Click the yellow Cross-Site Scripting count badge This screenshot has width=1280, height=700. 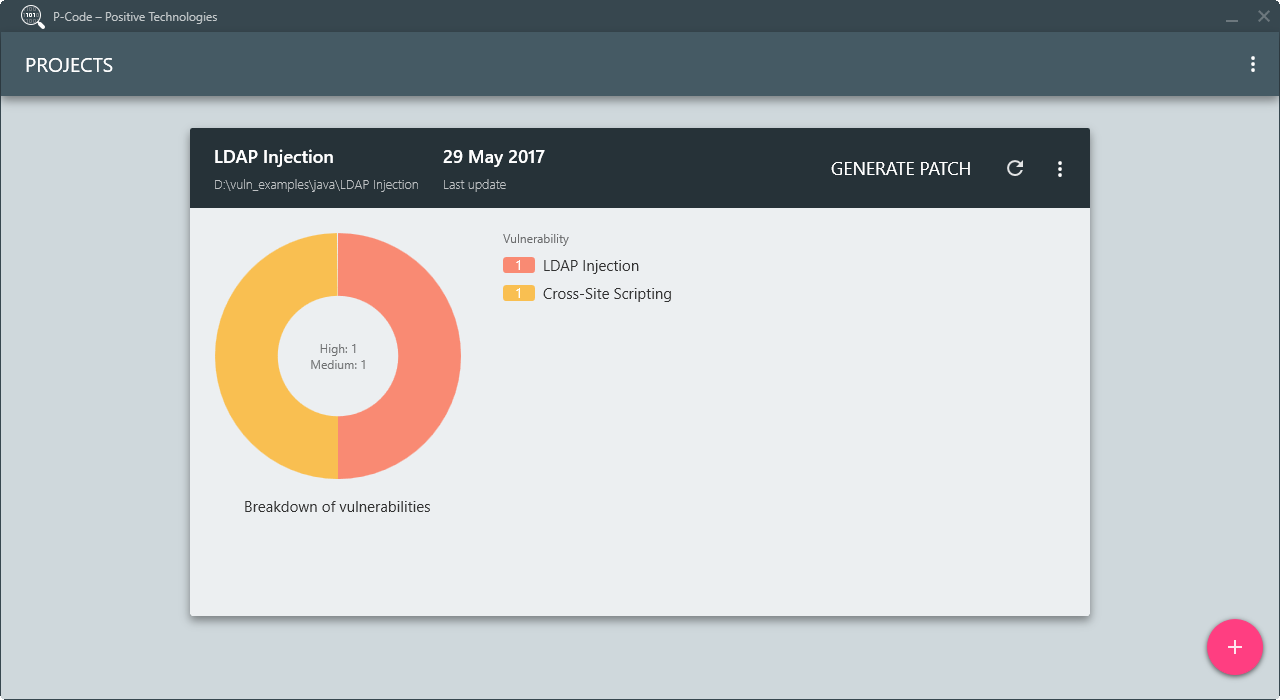[x=518, y=294]
